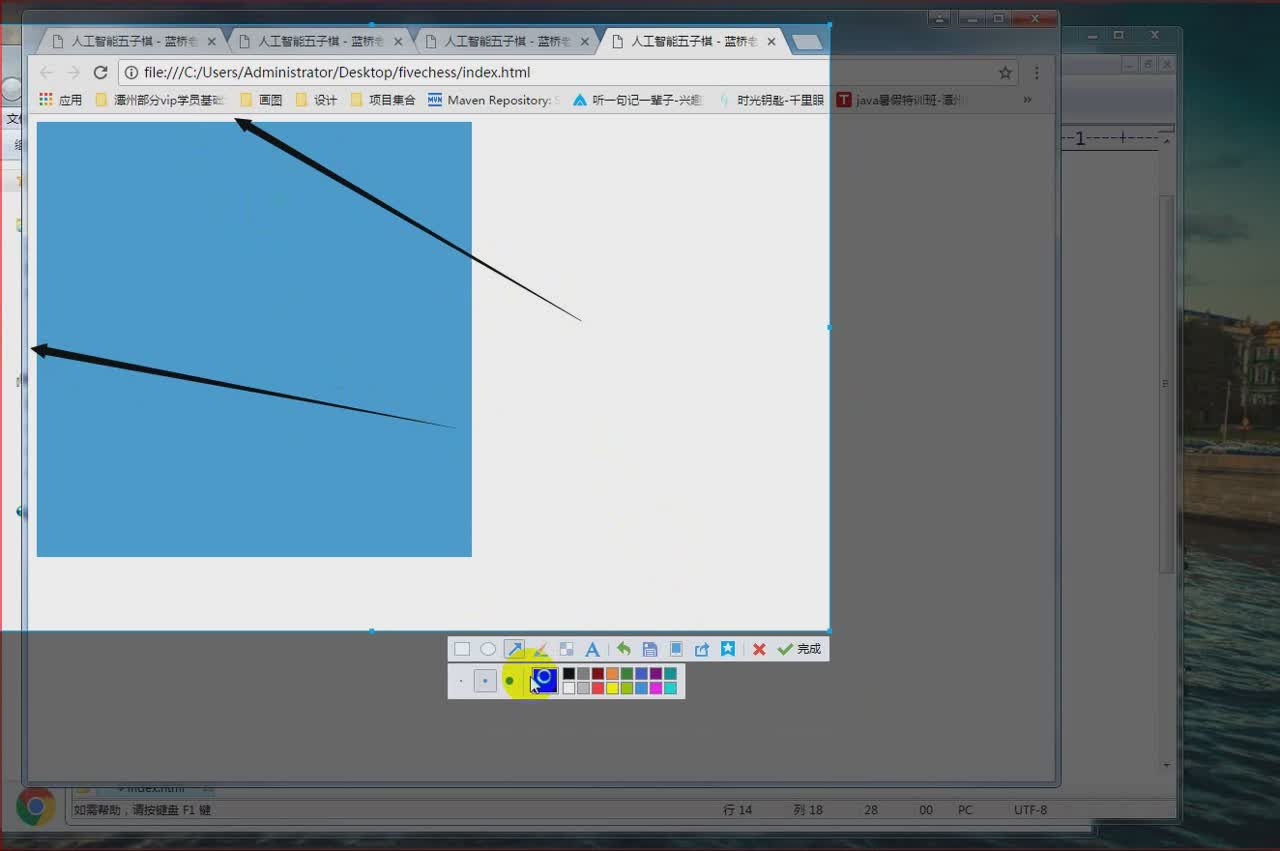Image resolution: width=1280 pixels, height=851 pixels.
Task: Select the rectangle annotation tool
Action: coord(462,649)
